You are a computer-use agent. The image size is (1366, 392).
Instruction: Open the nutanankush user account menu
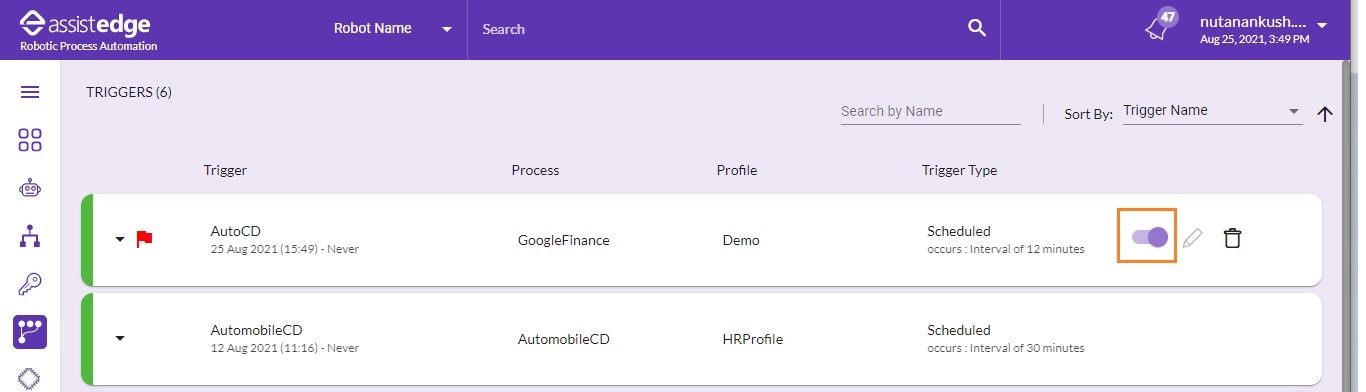coord(1264,29)
